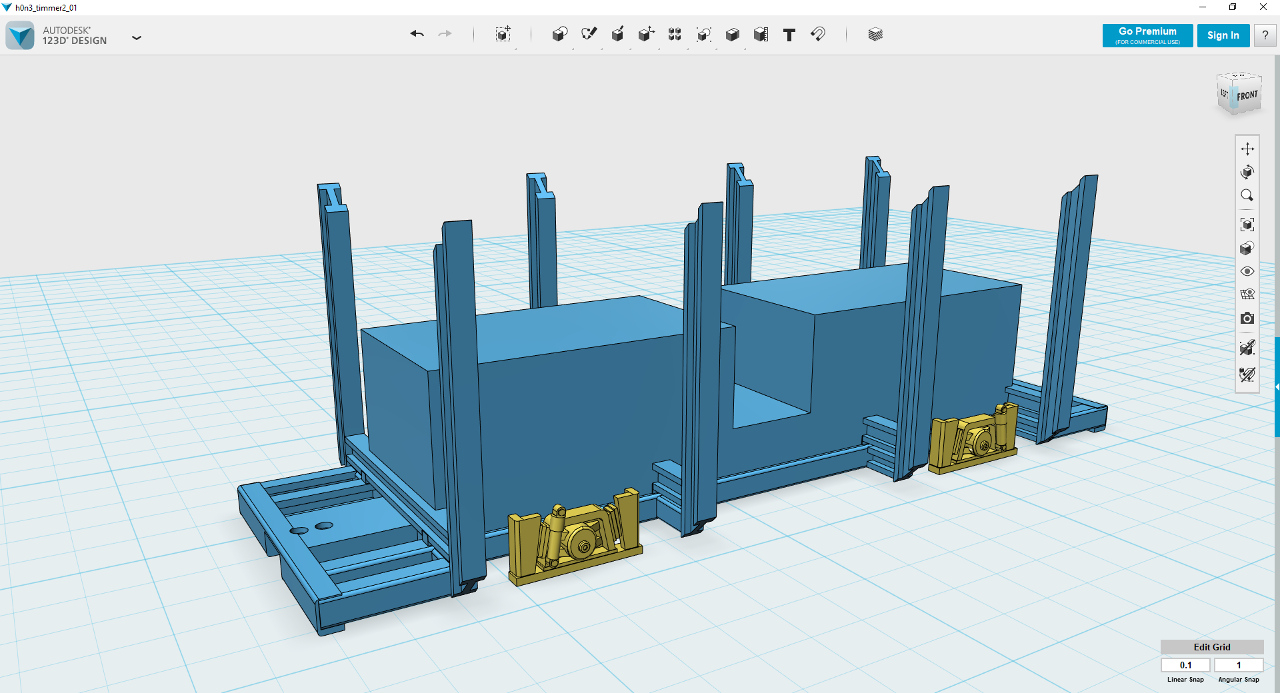Open the Primitives tool
This screenshot has height=693, width=1280.
click(560, 34)
